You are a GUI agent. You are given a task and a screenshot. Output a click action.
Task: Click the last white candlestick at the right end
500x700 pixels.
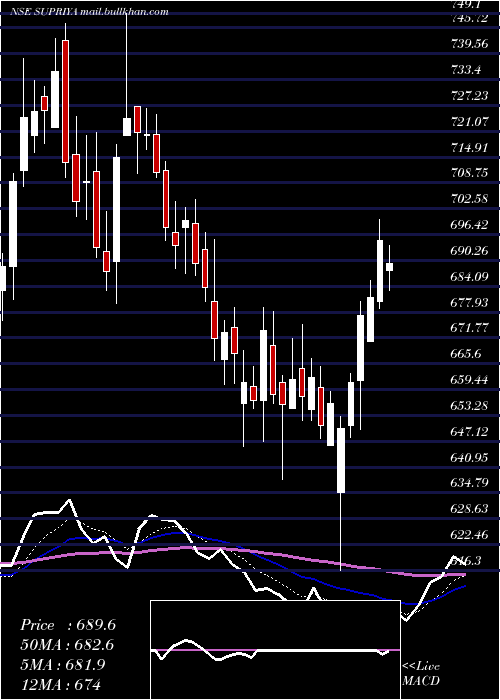point(389,267)
